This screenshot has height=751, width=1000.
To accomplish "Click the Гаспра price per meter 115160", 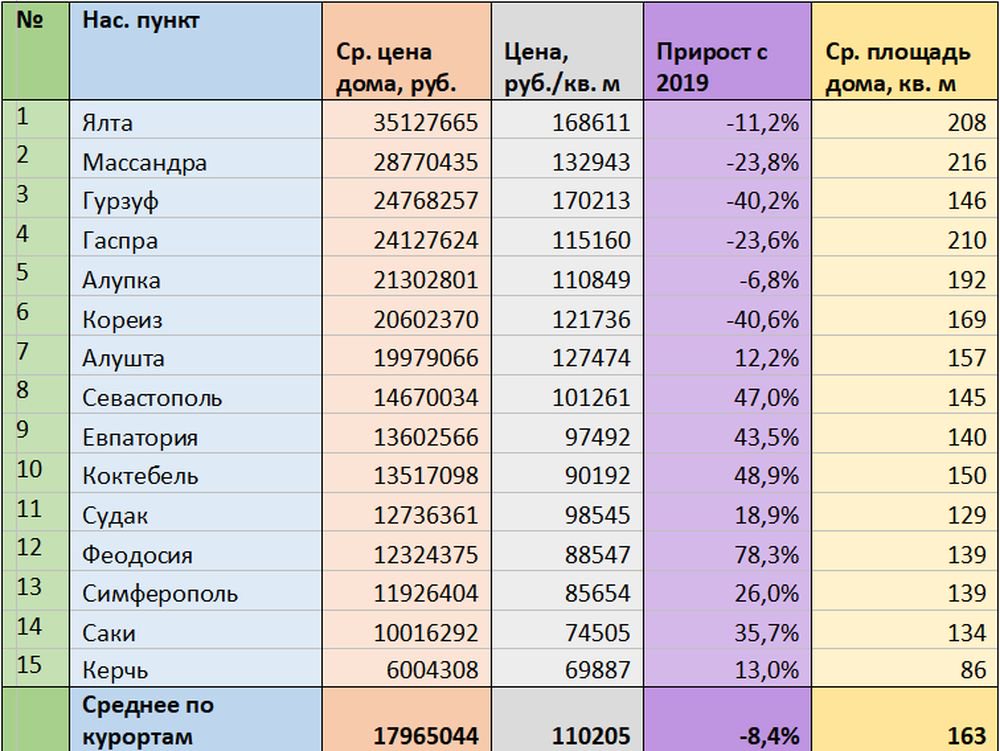I will pyautogui.click(x=591, y=241).
